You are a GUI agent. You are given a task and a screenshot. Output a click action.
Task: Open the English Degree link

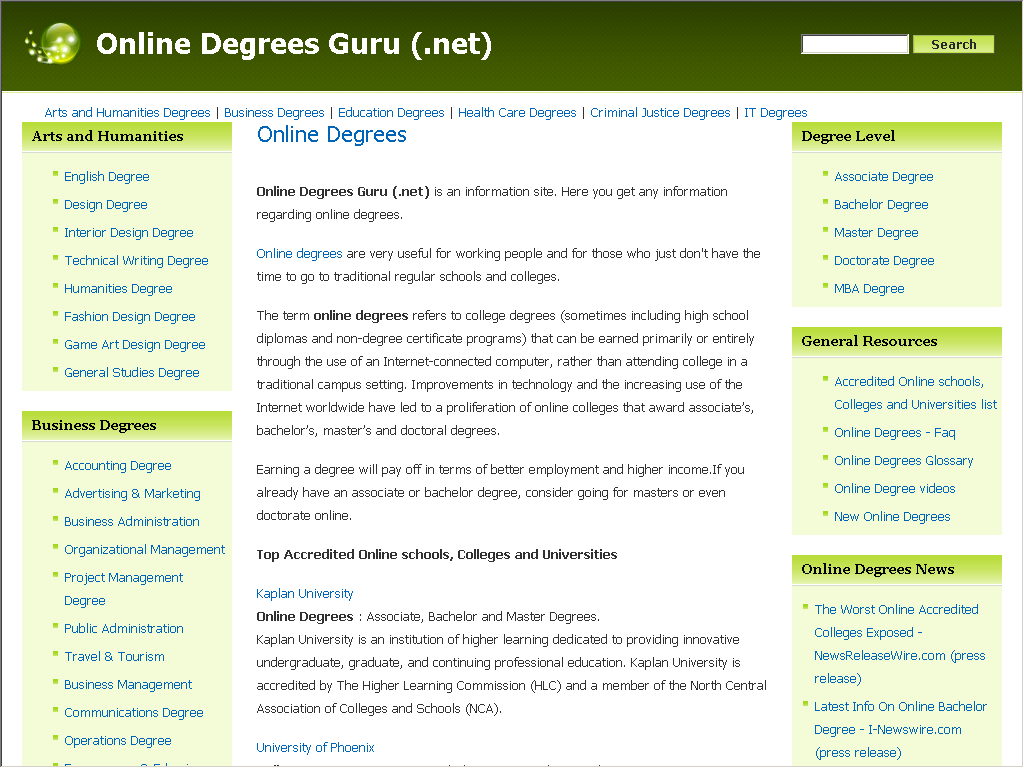coord(106,176)
